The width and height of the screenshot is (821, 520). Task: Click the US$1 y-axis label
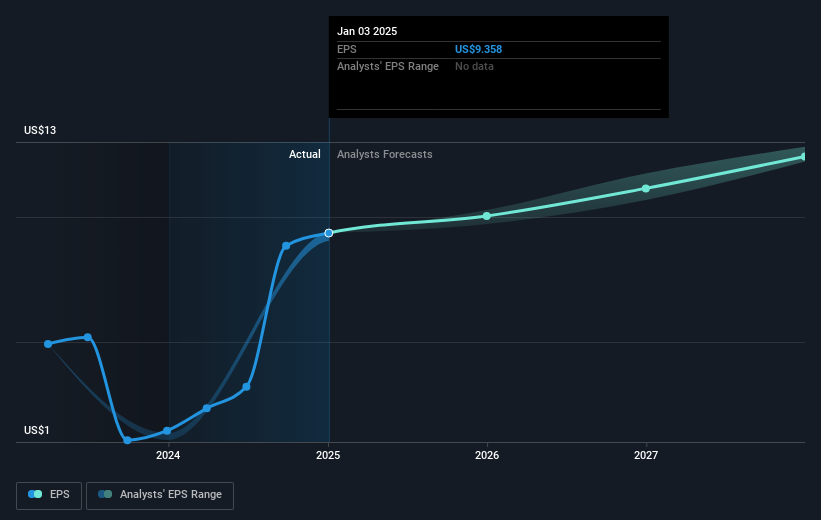tap(37, 430)
